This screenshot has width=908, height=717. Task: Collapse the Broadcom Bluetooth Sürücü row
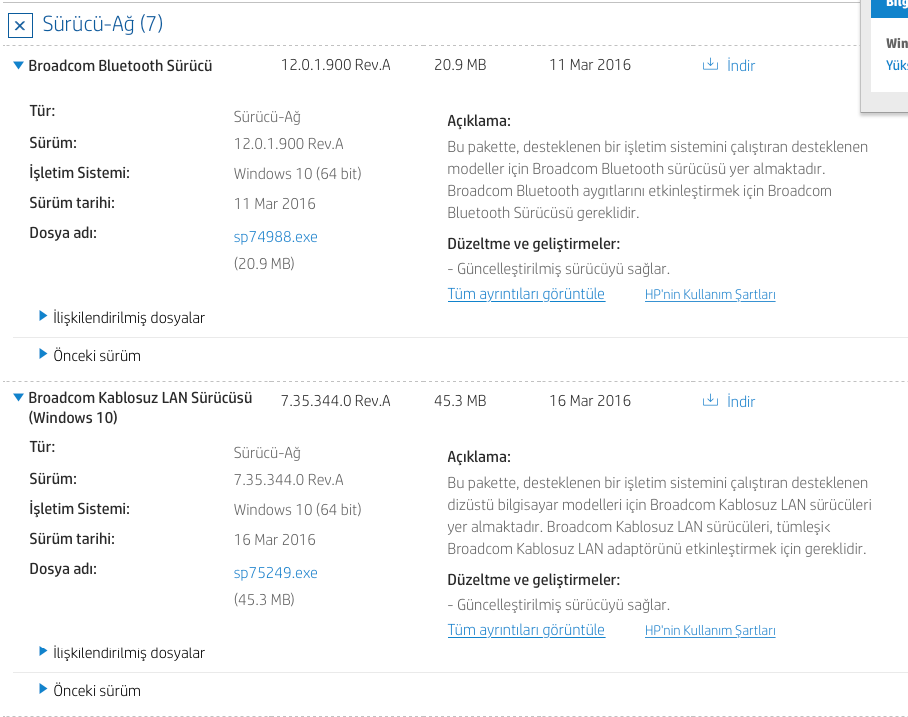tap(18, 66)
